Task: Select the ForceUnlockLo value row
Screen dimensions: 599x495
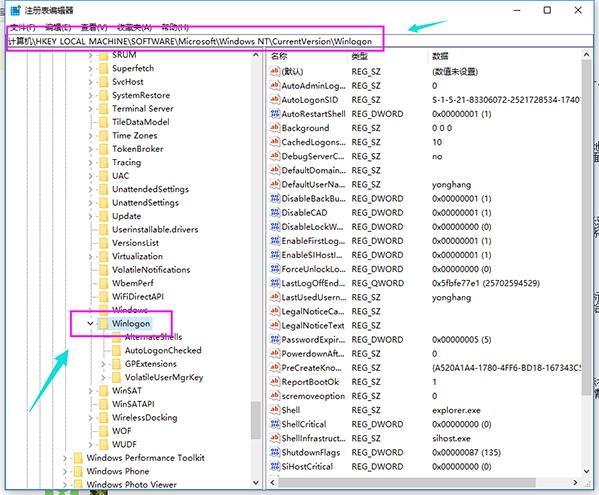Action: pyautogui.click(x=424, y=269)
